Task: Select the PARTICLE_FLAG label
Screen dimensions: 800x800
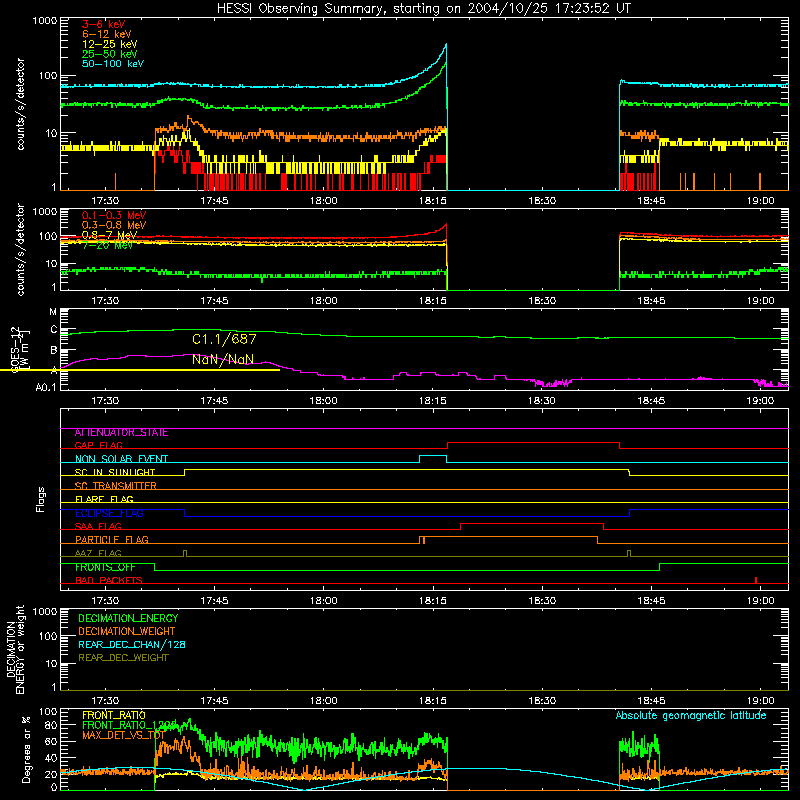Action: point(112,540)
